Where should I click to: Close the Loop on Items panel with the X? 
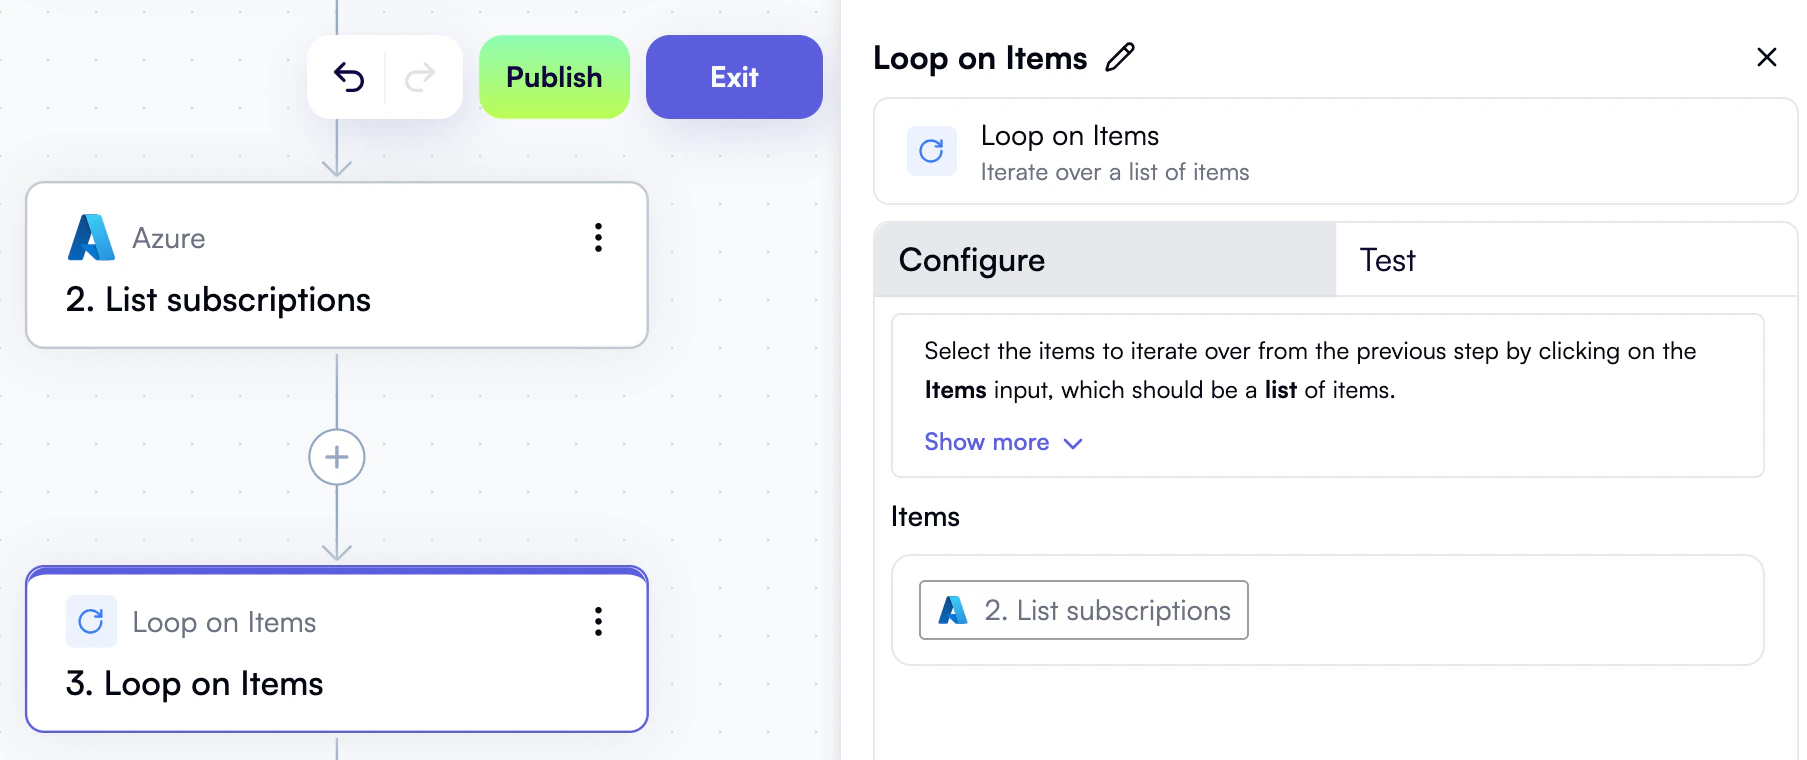click(1767, 58)
